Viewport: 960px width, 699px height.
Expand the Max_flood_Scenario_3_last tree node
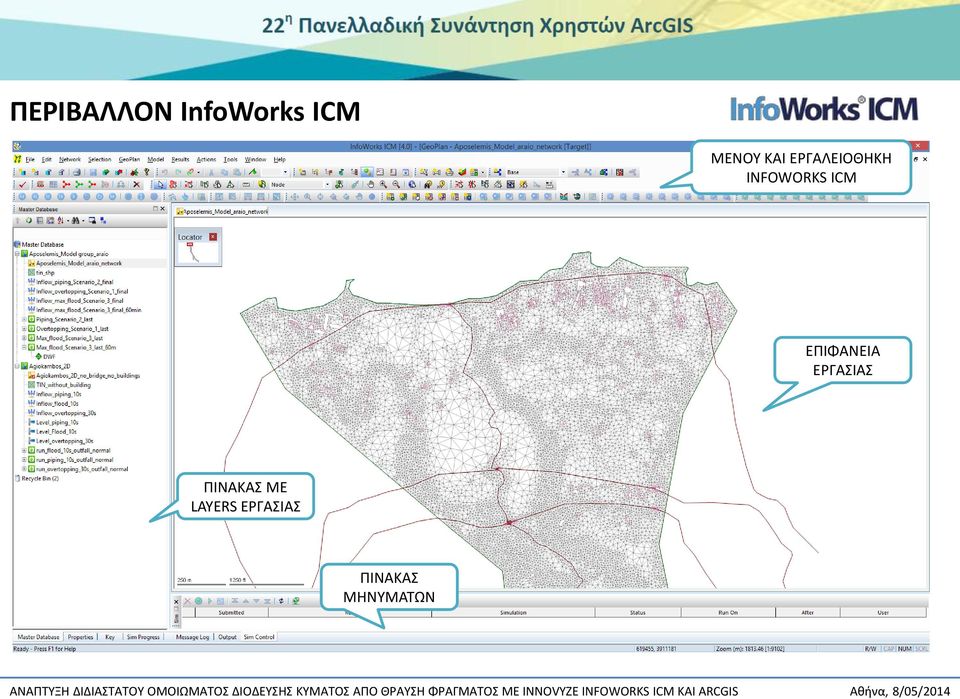coord(24,338)
